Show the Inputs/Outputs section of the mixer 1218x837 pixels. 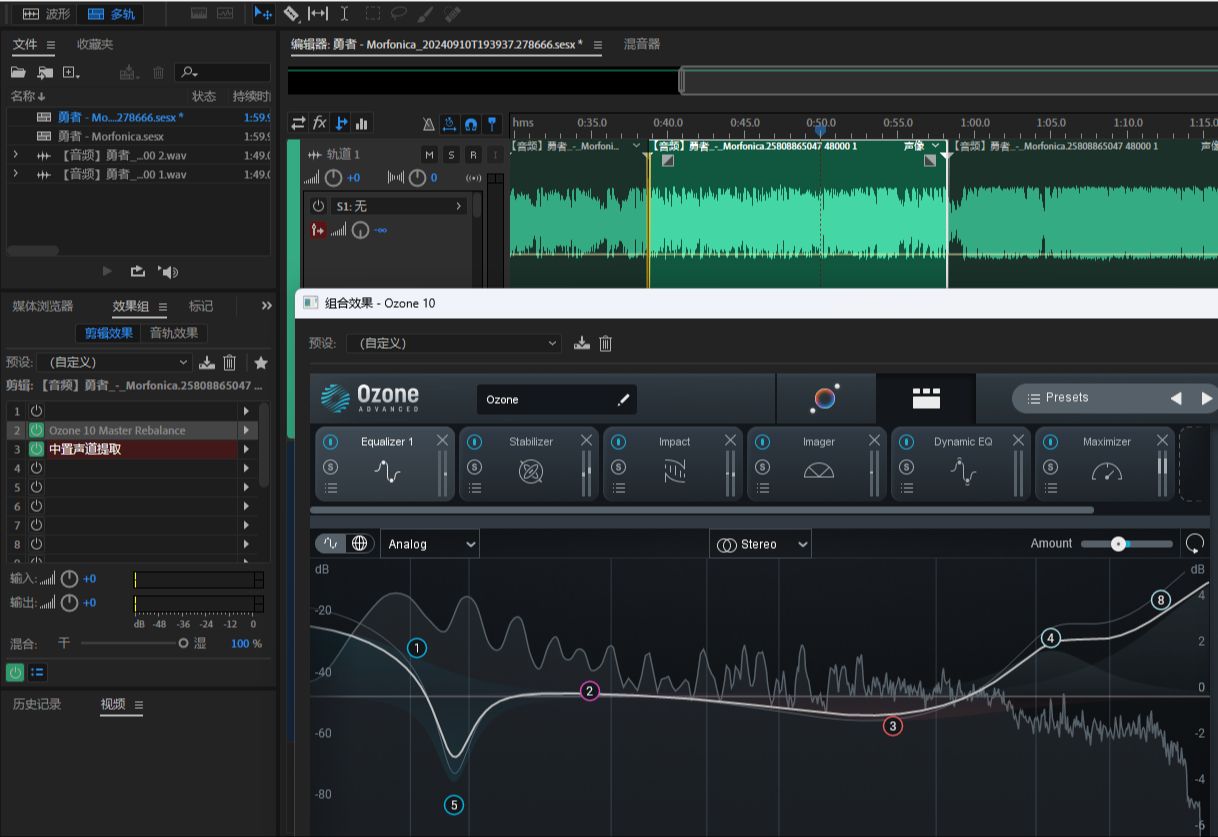(298, 123)
